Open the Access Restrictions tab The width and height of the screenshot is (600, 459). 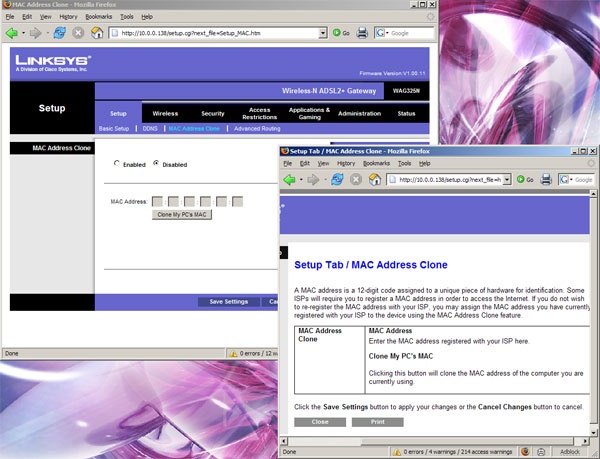259,114
